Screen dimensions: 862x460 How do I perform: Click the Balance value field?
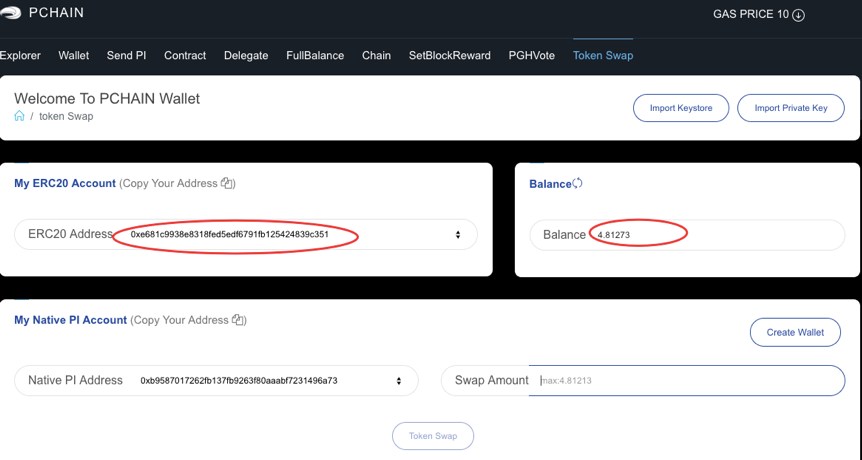click(x=687, y=235)
